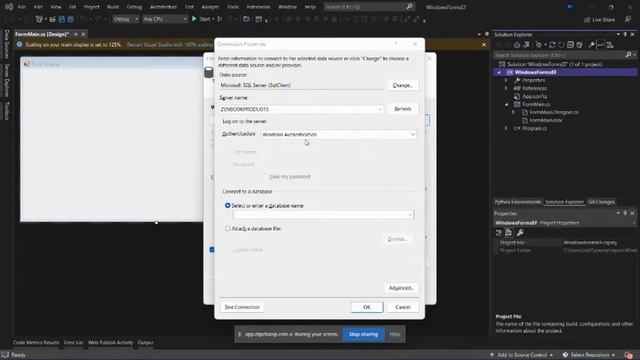Viewport: 640px width, 360px height.
Task: Click the feedback icon at top right
Action: coord(628,19)
